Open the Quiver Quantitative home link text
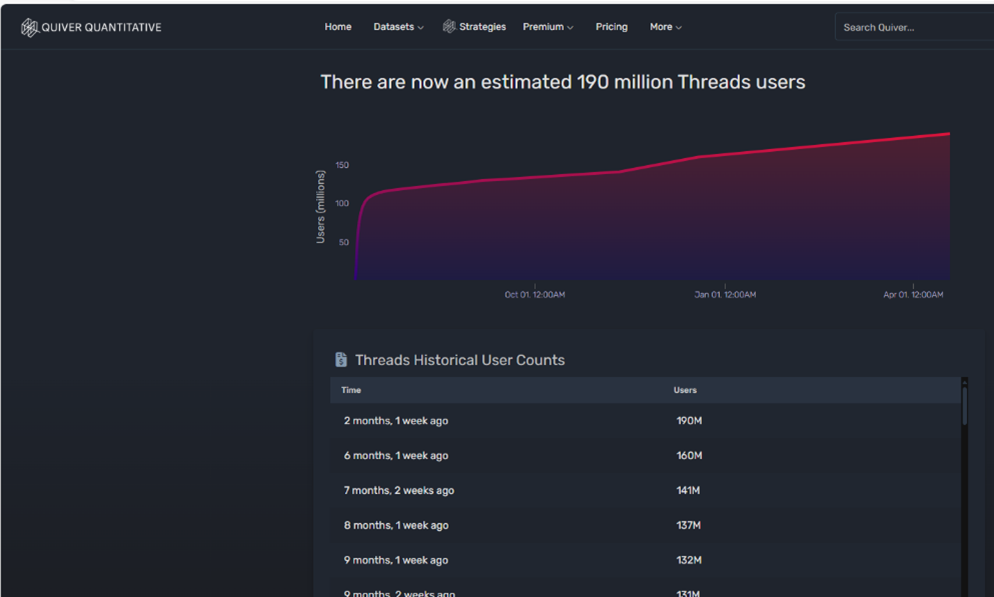This screenshot has width=994, height=597. (101, 27)
